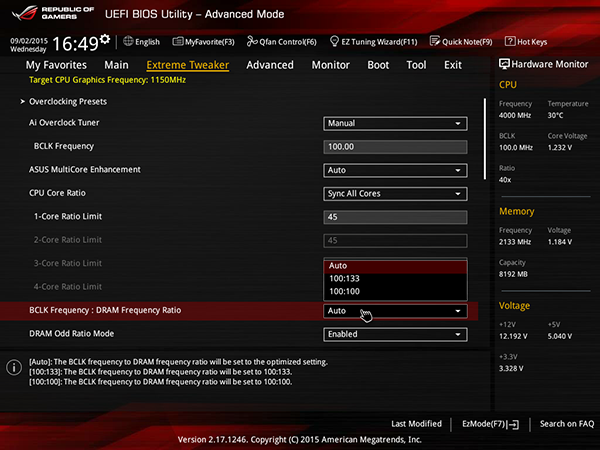Viewport: 600px width, 450px height.
Task: Open the CPU Core Ratio dropdown
Action: (395, 194)
